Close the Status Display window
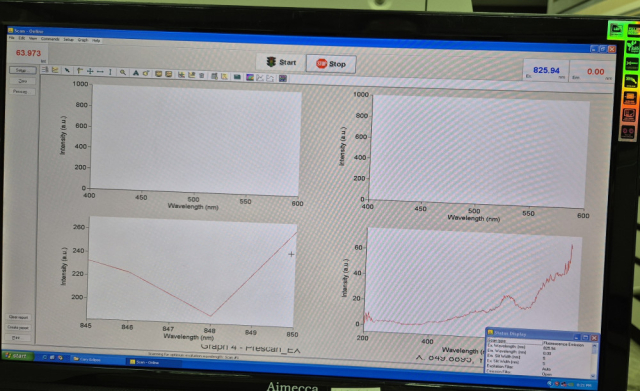This screenshot has width=640, height=391. click(x=595, y=338)
